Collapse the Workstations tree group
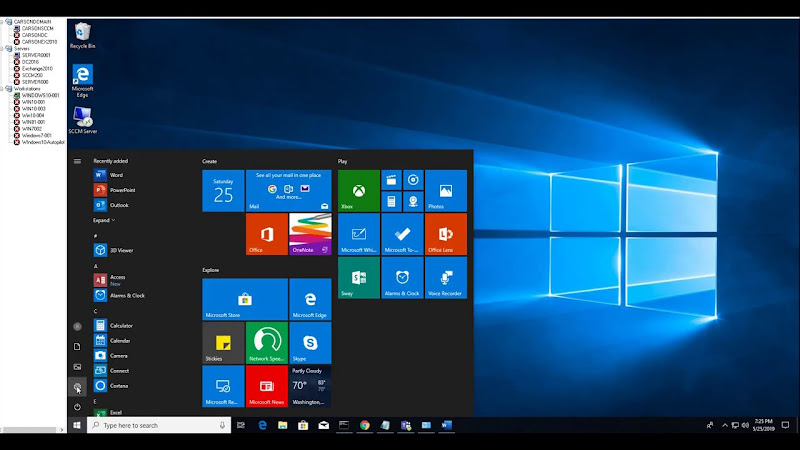Screen dimensions: 800x450 2,89
